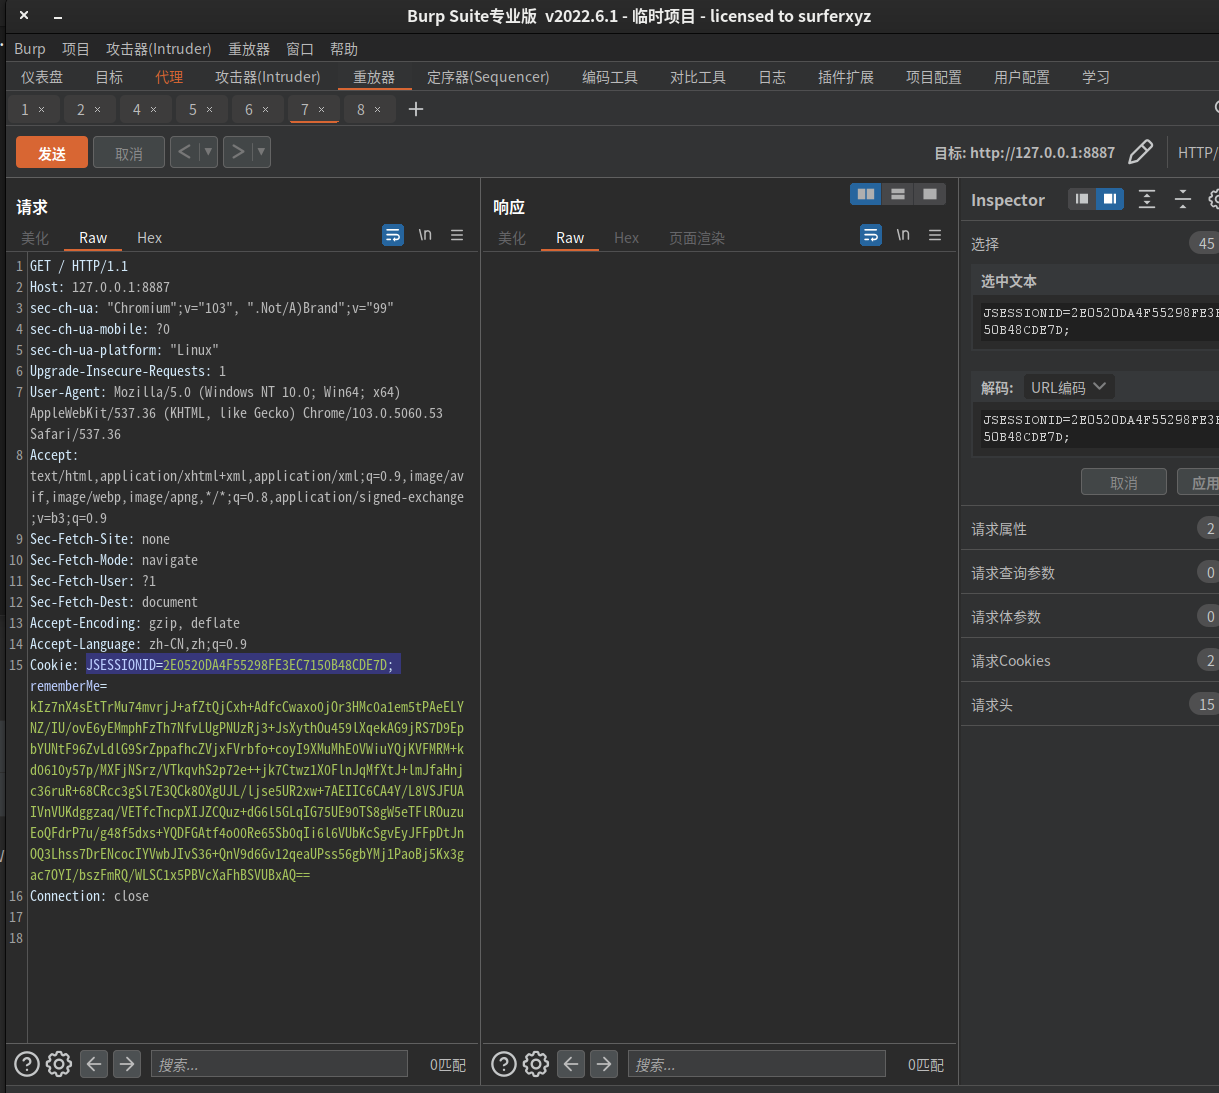Open help icon under request panel
Screen dimensions: 1219x1093
(x=27, y=1064)
